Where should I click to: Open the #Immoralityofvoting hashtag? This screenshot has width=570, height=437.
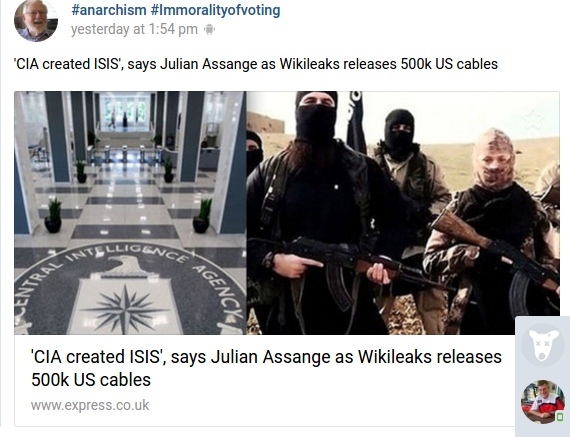[215, 10]
